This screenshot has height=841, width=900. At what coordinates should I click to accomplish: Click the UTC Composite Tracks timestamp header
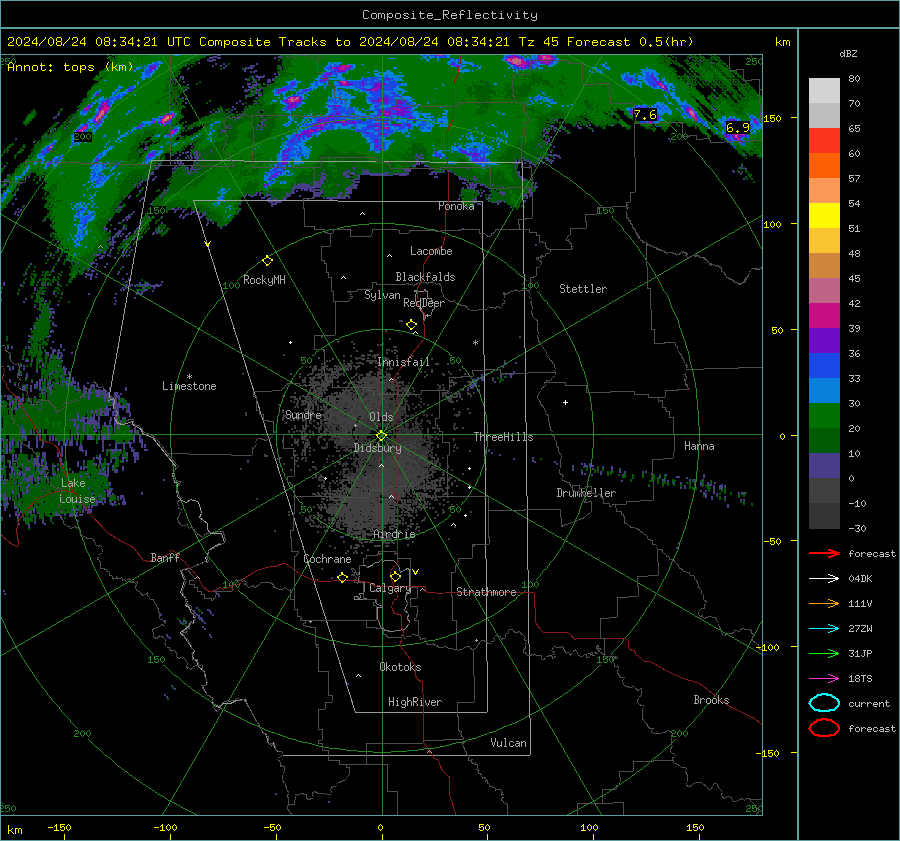coord(350,42)
